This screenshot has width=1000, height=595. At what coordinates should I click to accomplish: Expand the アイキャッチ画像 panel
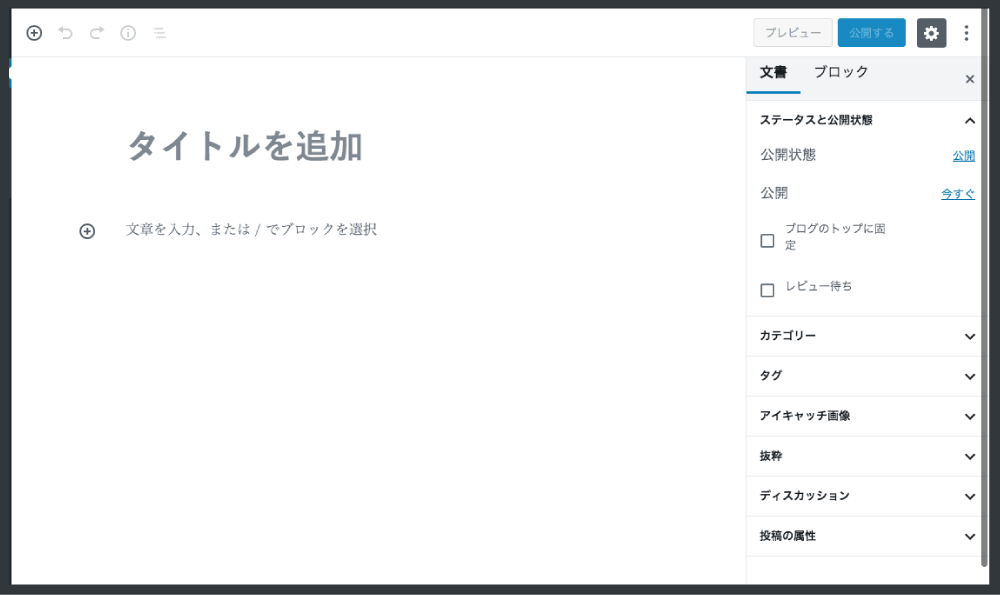tap(969, 416)
